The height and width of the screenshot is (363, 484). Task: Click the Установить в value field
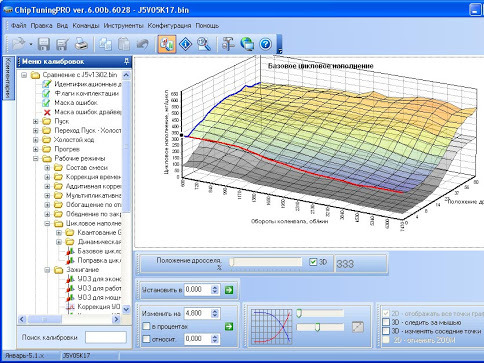pos(198,290)
